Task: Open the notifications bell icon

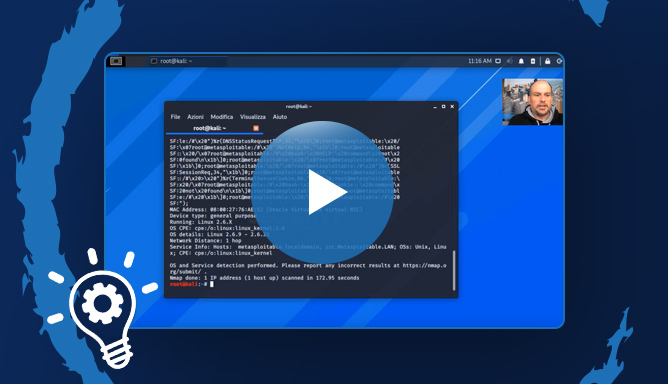Action: [x=521, y=61]
